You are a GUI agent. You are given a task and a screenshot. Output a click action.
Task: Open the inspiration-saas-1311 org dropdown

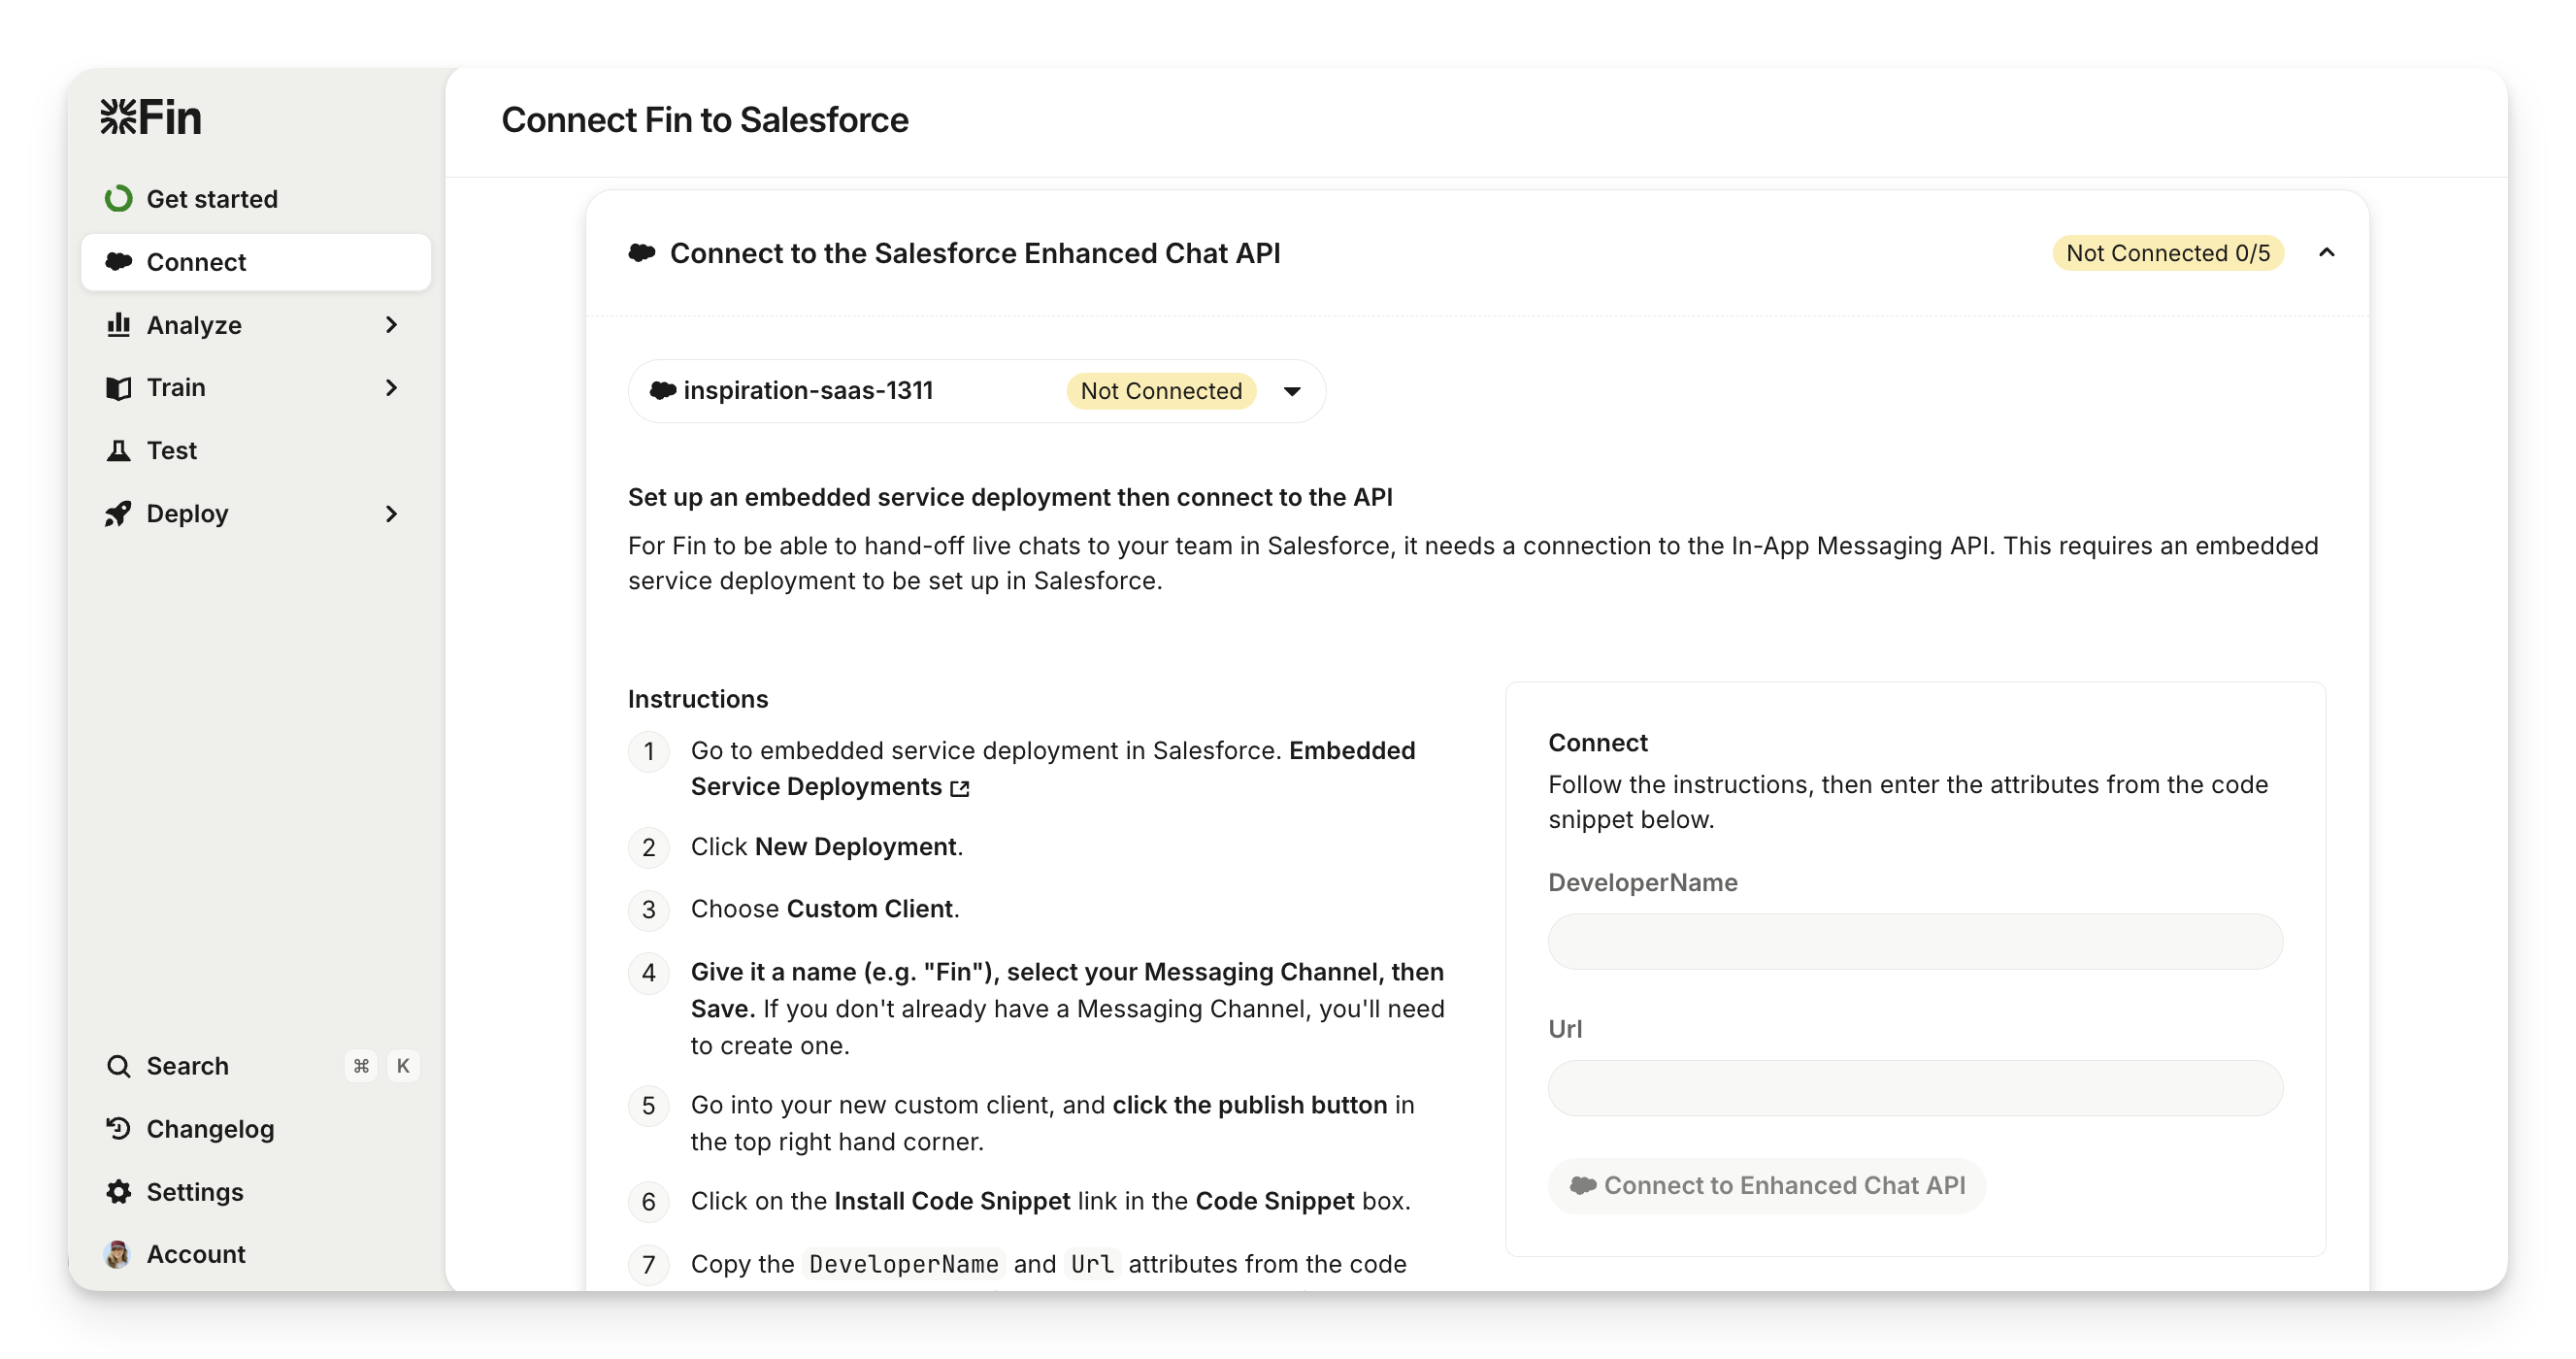click(1291, 391)
